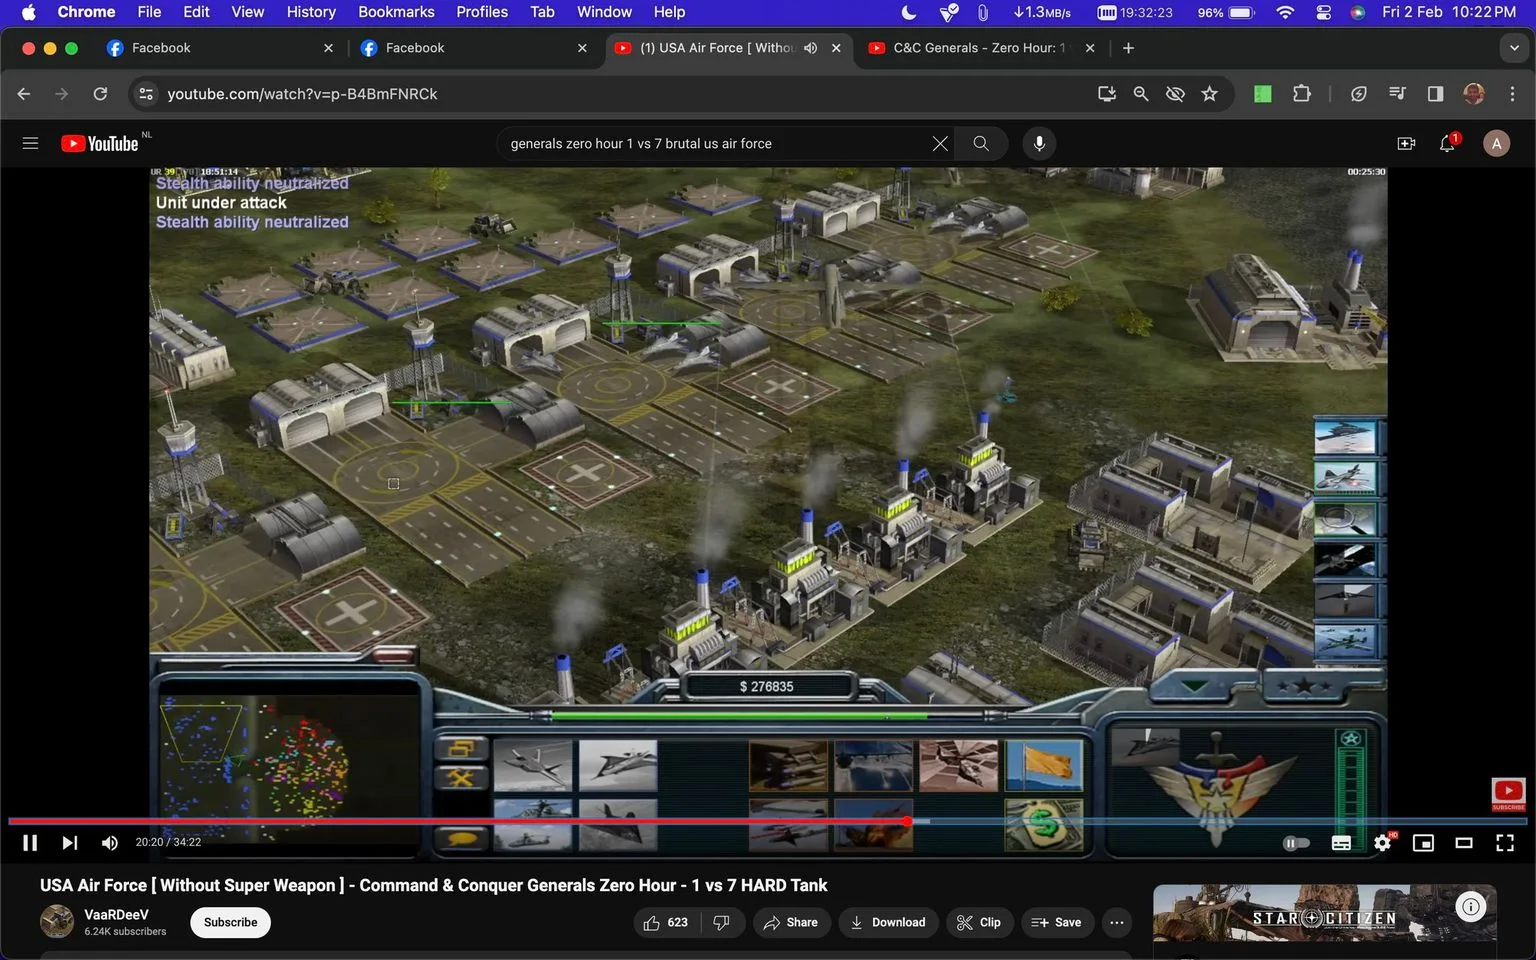Click the Download button
The width and height of the screenshot is (1536, 960).
pos(888,922)
